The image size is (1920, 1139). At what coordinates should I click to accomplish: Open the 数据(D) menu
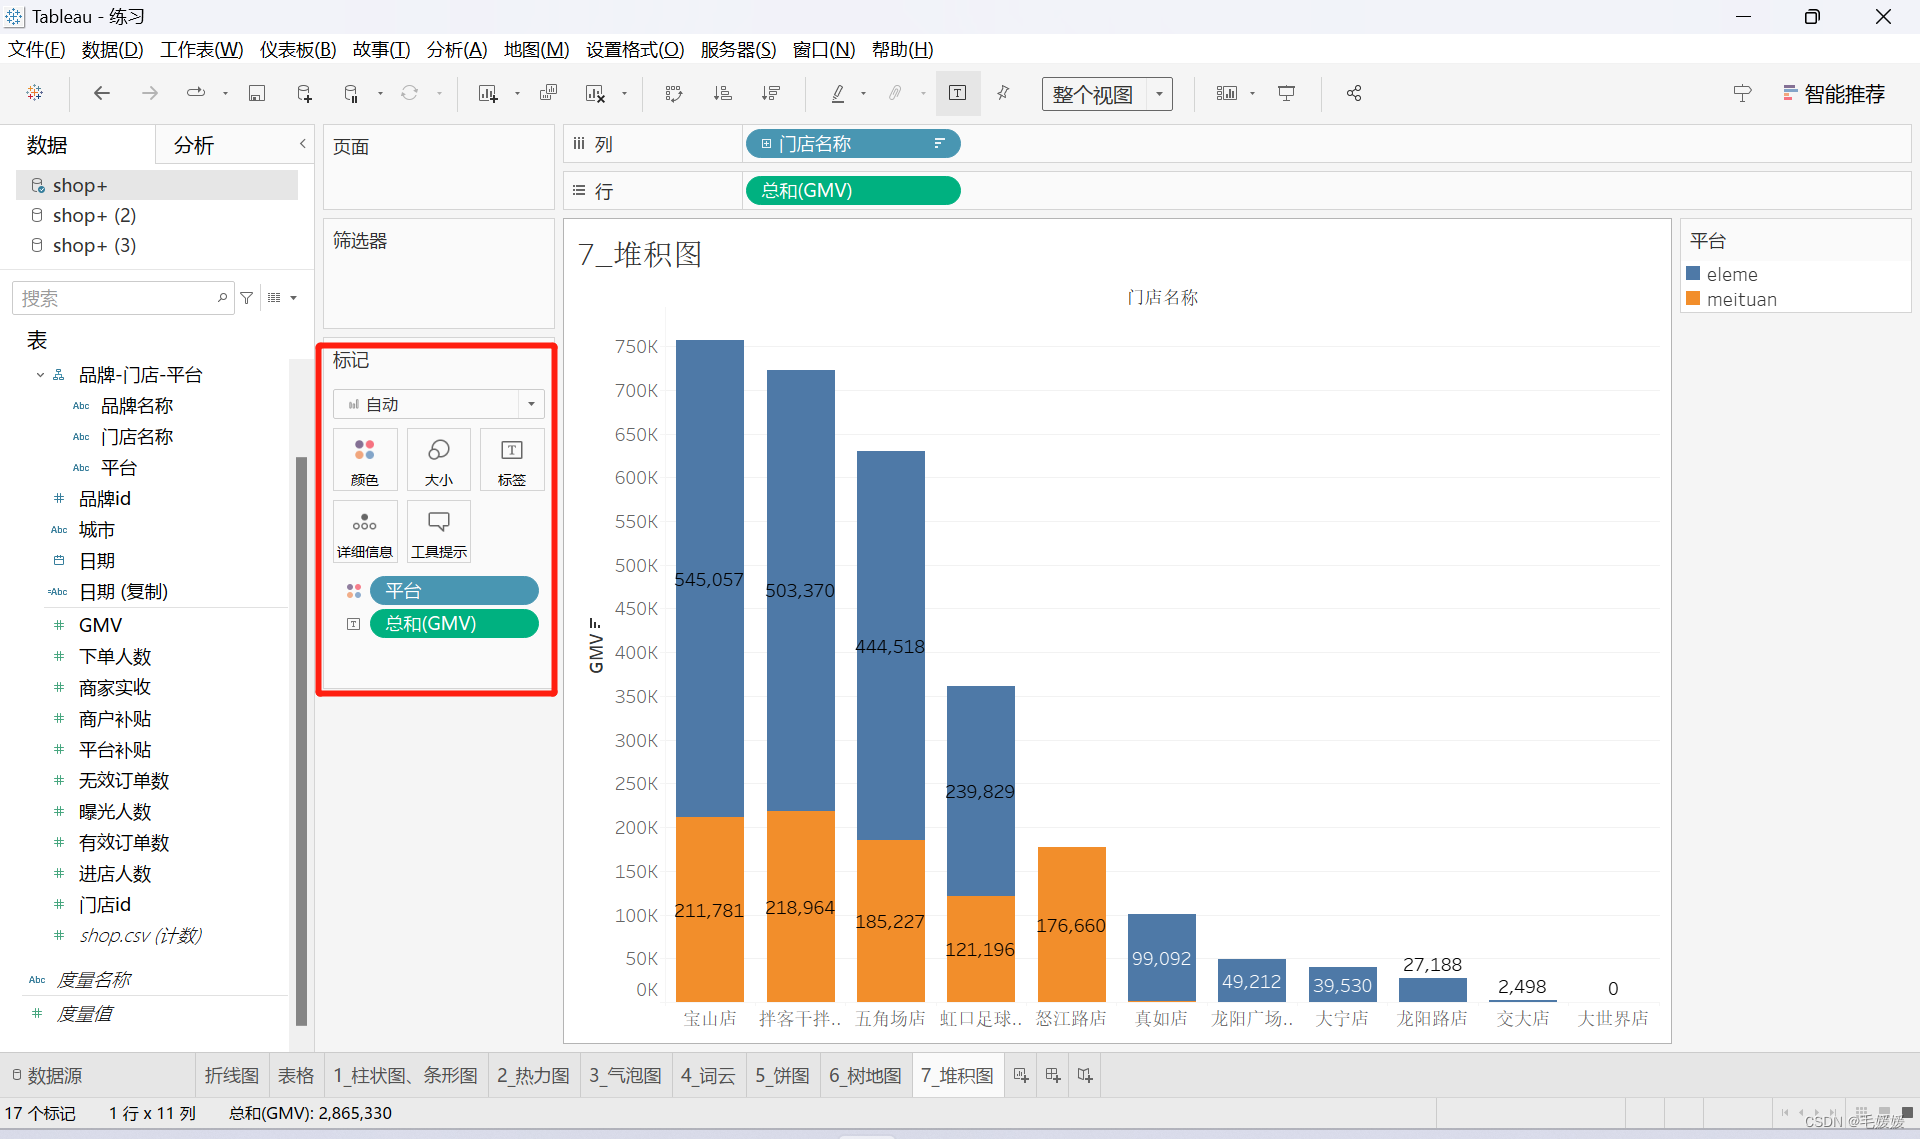[112, 49]
